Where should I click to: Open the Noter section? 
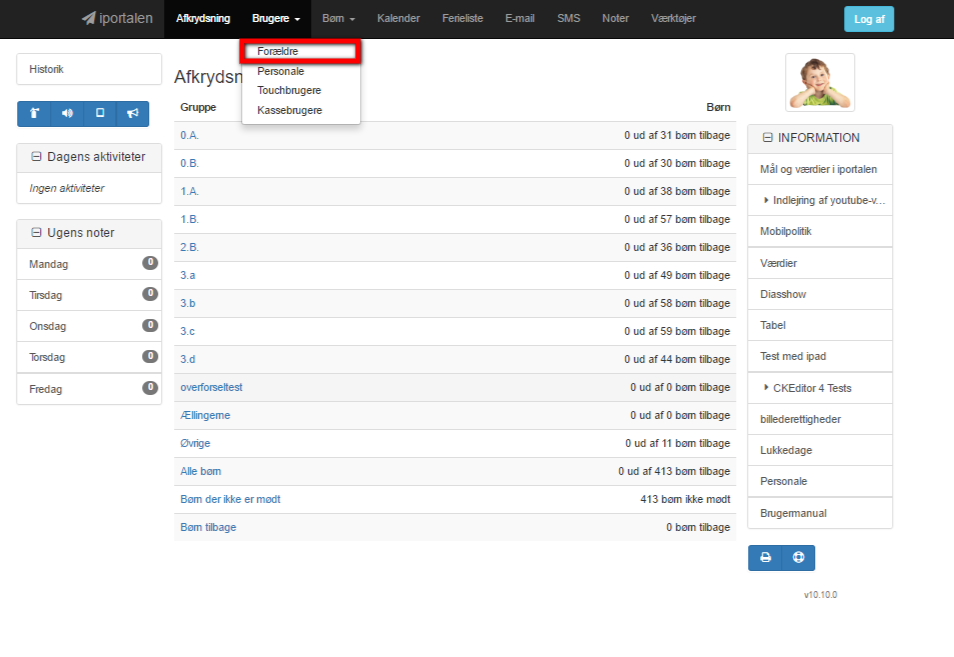(616, 19)
